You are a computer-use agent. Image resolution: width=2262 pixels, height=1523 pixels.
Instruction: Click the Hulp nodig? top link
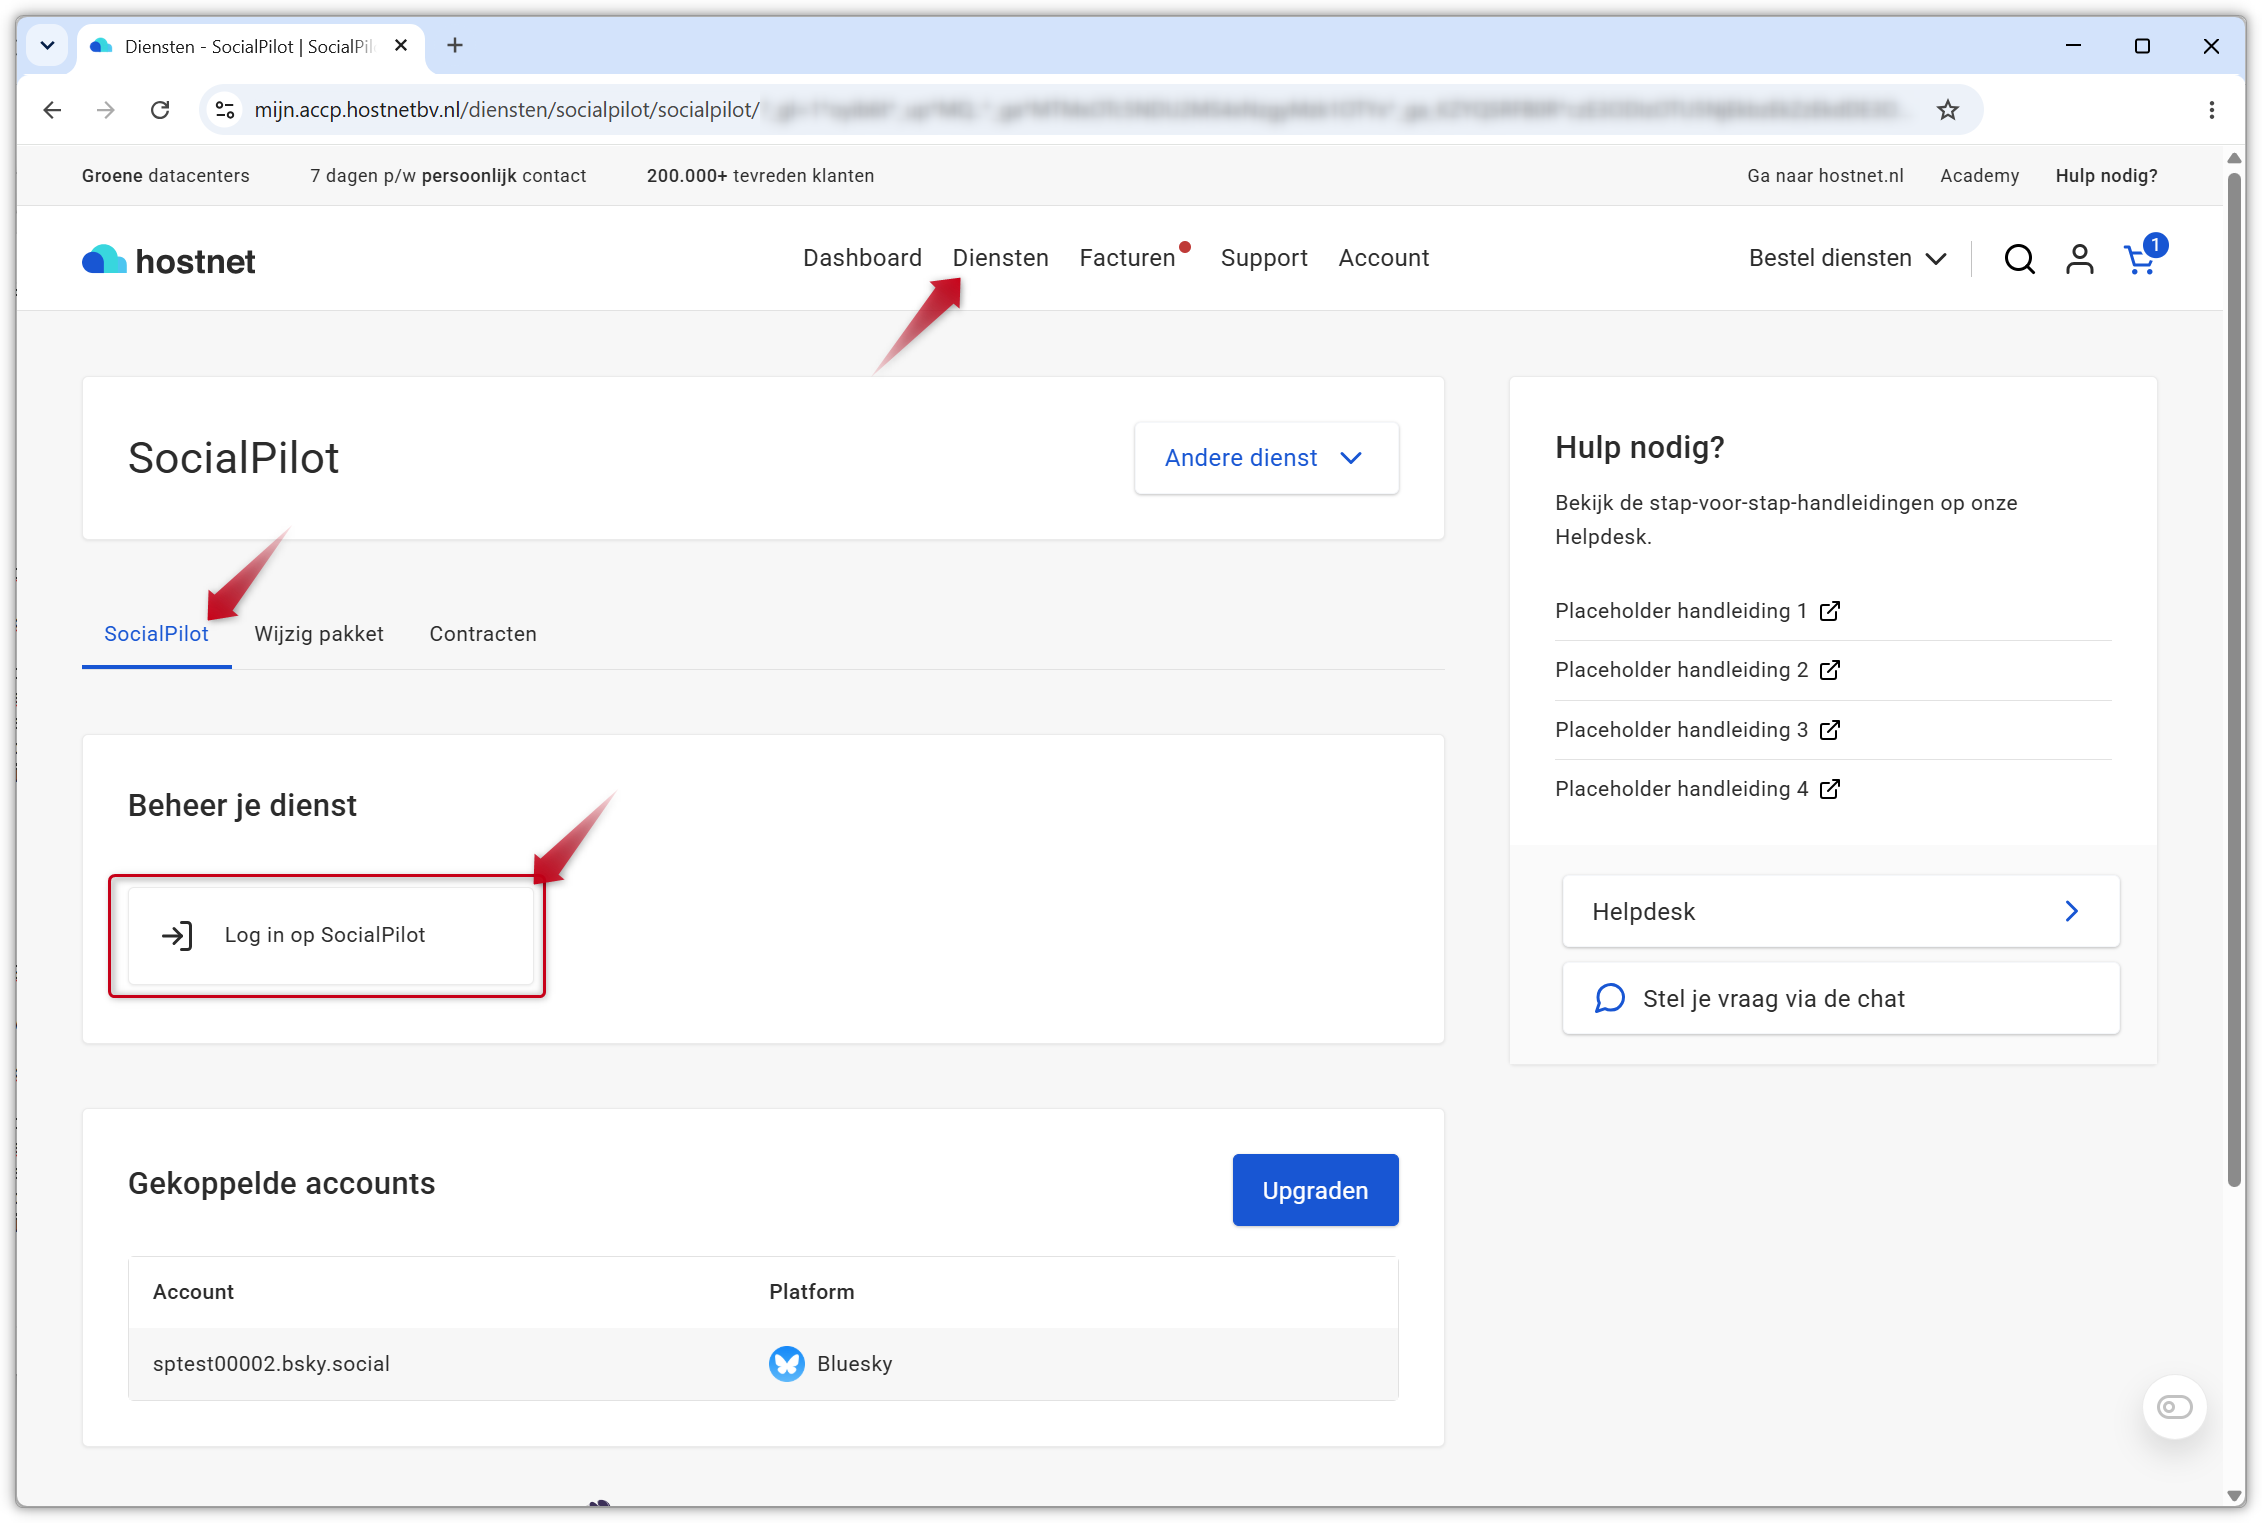click(x=2106, y=176)
